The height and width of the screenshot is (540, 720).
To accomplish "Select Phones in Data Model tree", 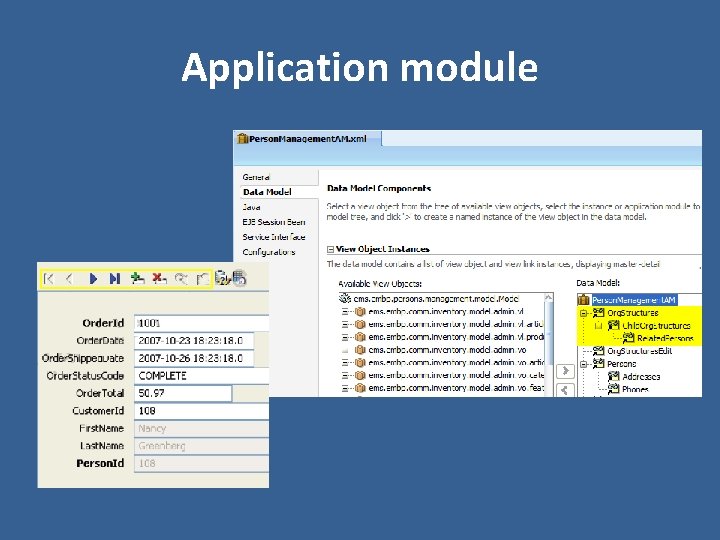I will 635,389.
